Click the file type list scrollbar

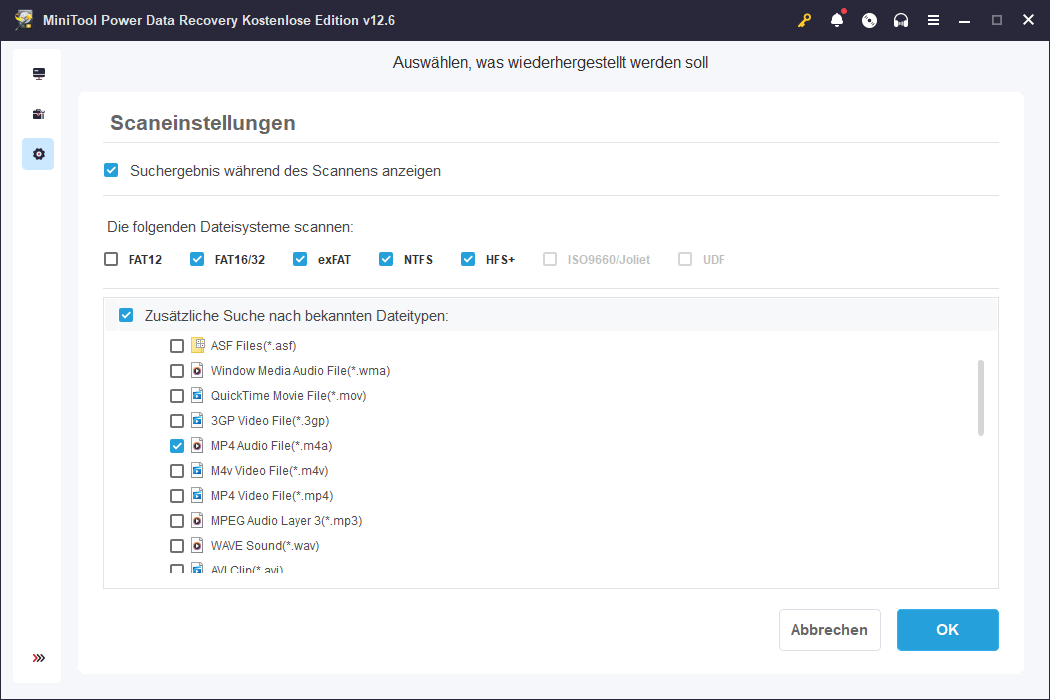(x=981, y=398)
